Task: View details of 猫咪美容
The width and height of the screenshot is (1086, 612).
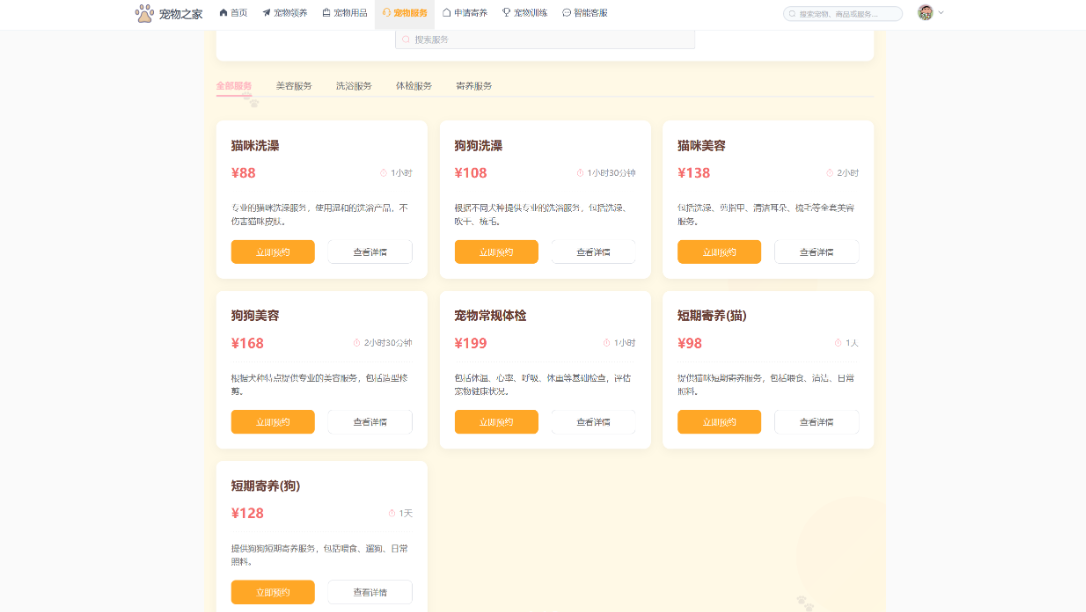Action: [x=817, y=252]
